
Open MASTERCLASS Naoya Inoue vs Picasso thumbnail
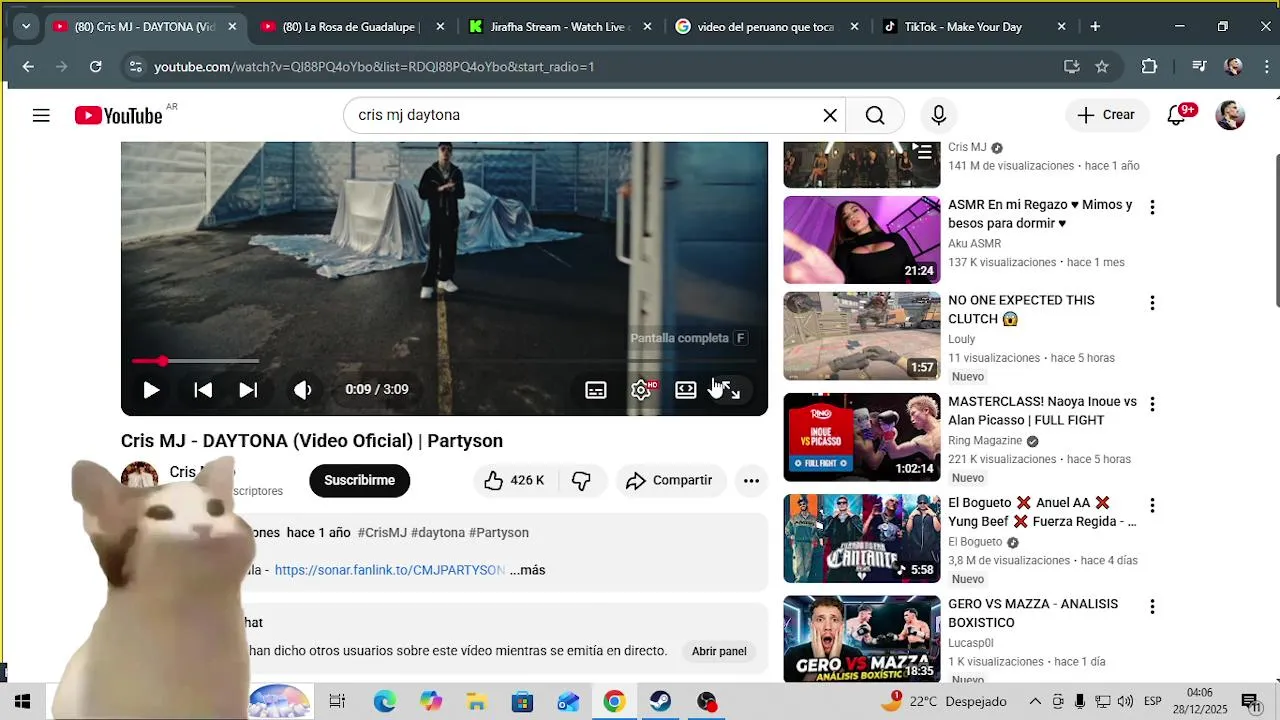(862, 437)
